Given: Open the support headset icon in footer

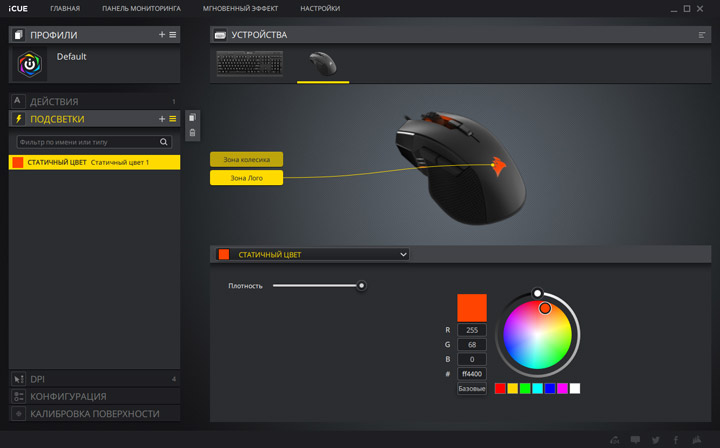Looking at the screenshot, I should [x=614, y=440].
